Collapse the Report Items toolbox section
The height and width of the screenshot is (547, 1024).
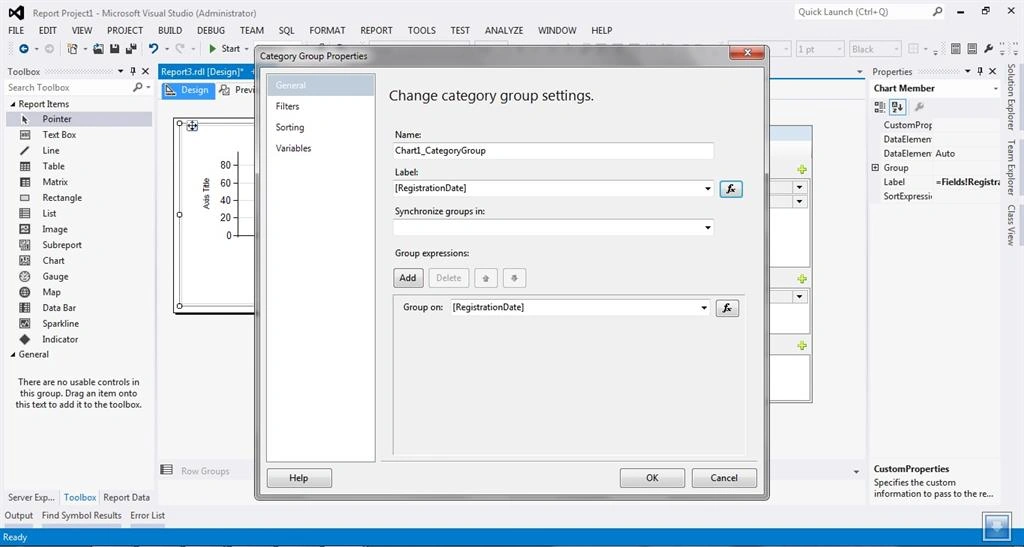[13, 104]
